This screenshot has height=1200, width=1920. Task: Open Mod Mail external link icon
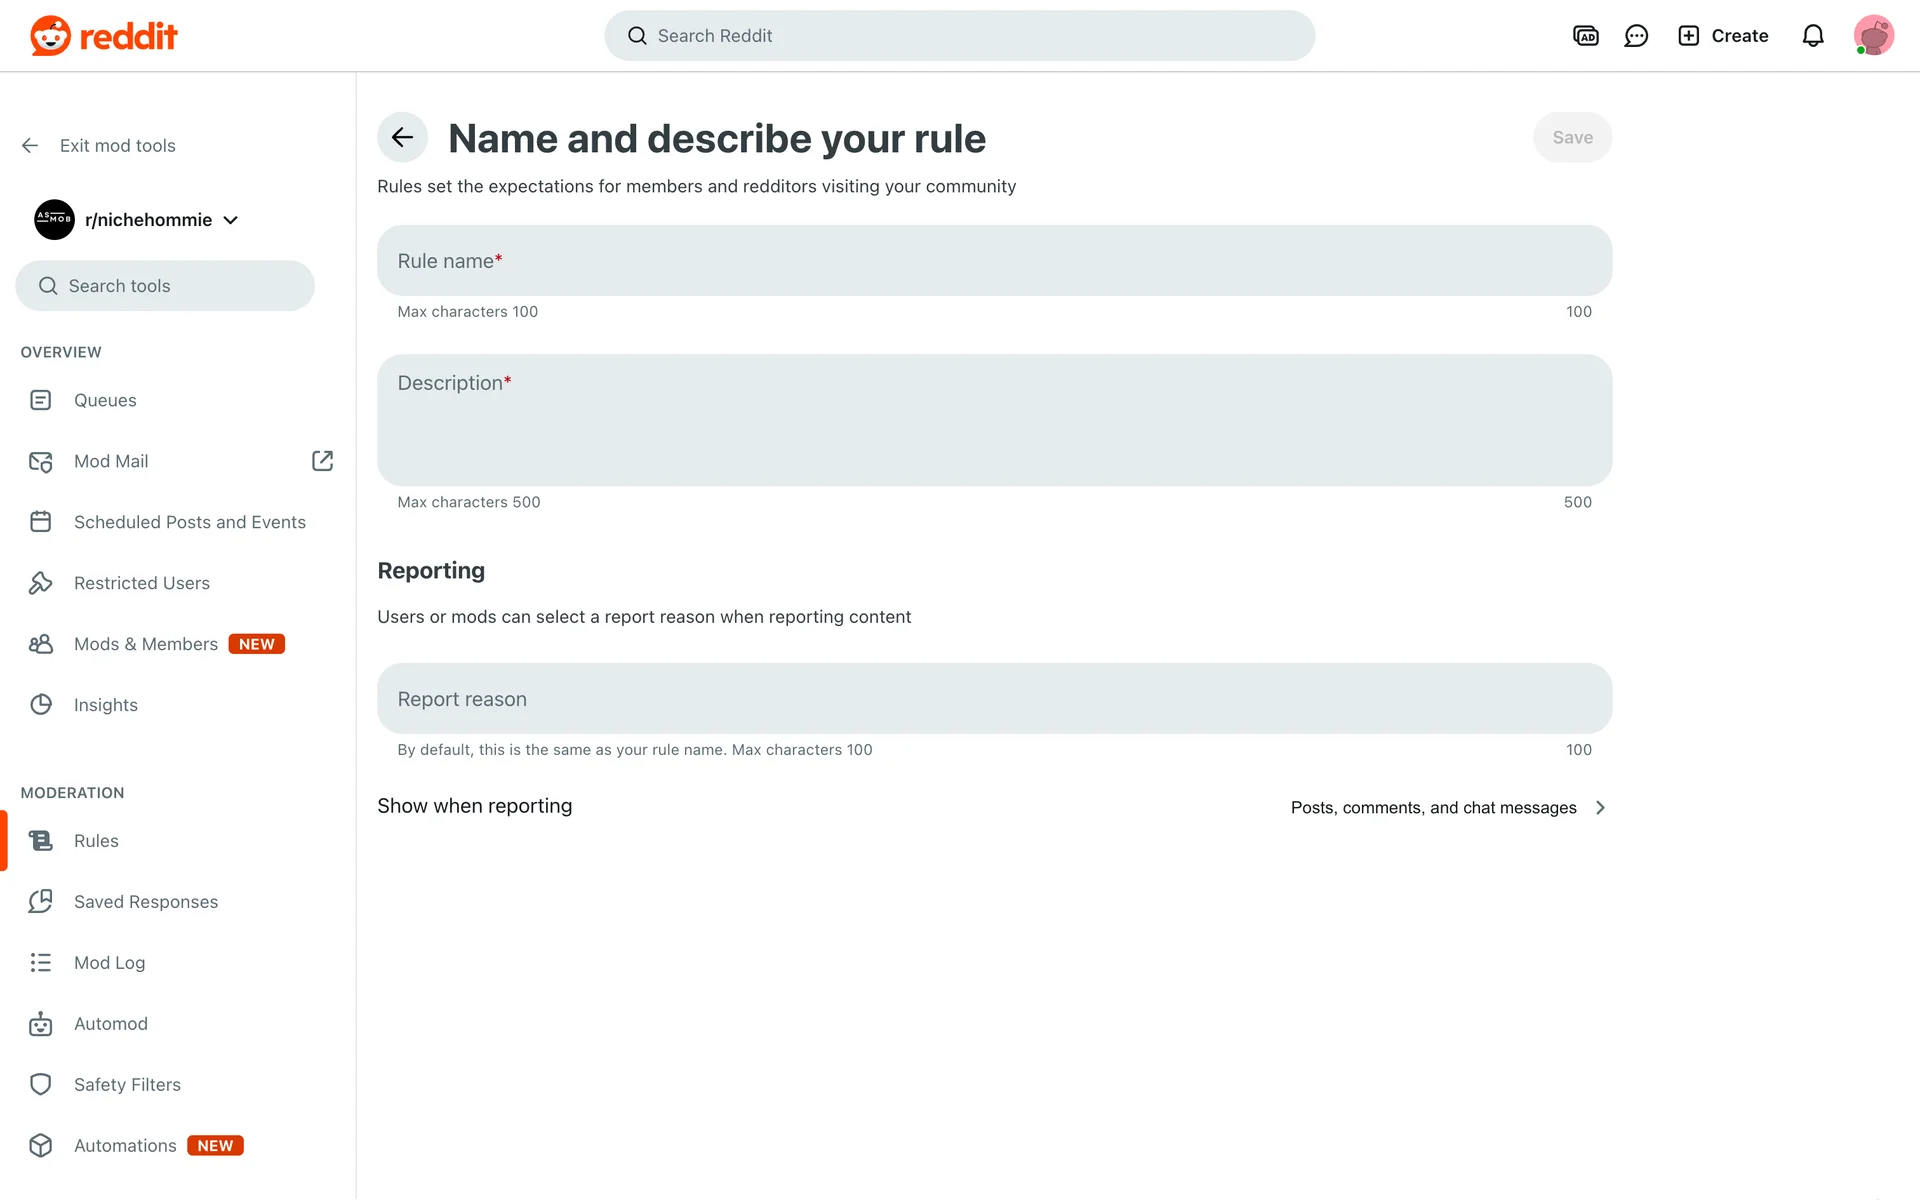coord(322,461)
